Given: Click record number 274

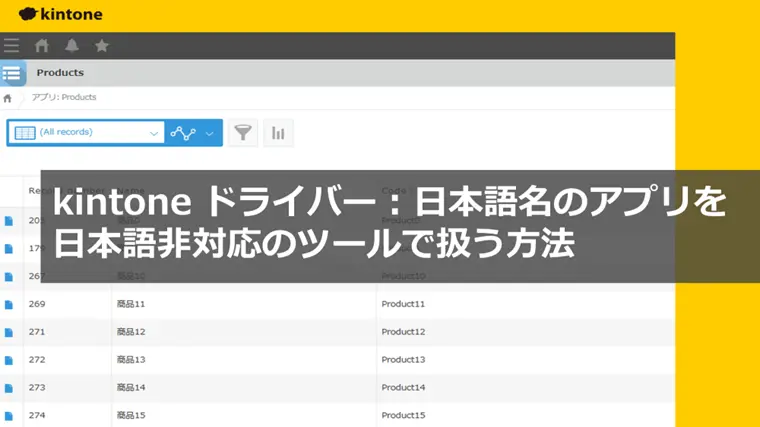Looking at the screenshot, I should tap(37, 415).
